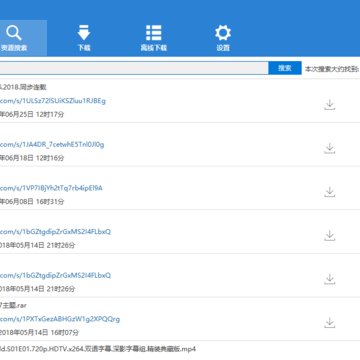Viewport: 360px width, 360px height.
Task: Click the date 06月25日 12时17分
Action: pos(32,114)
